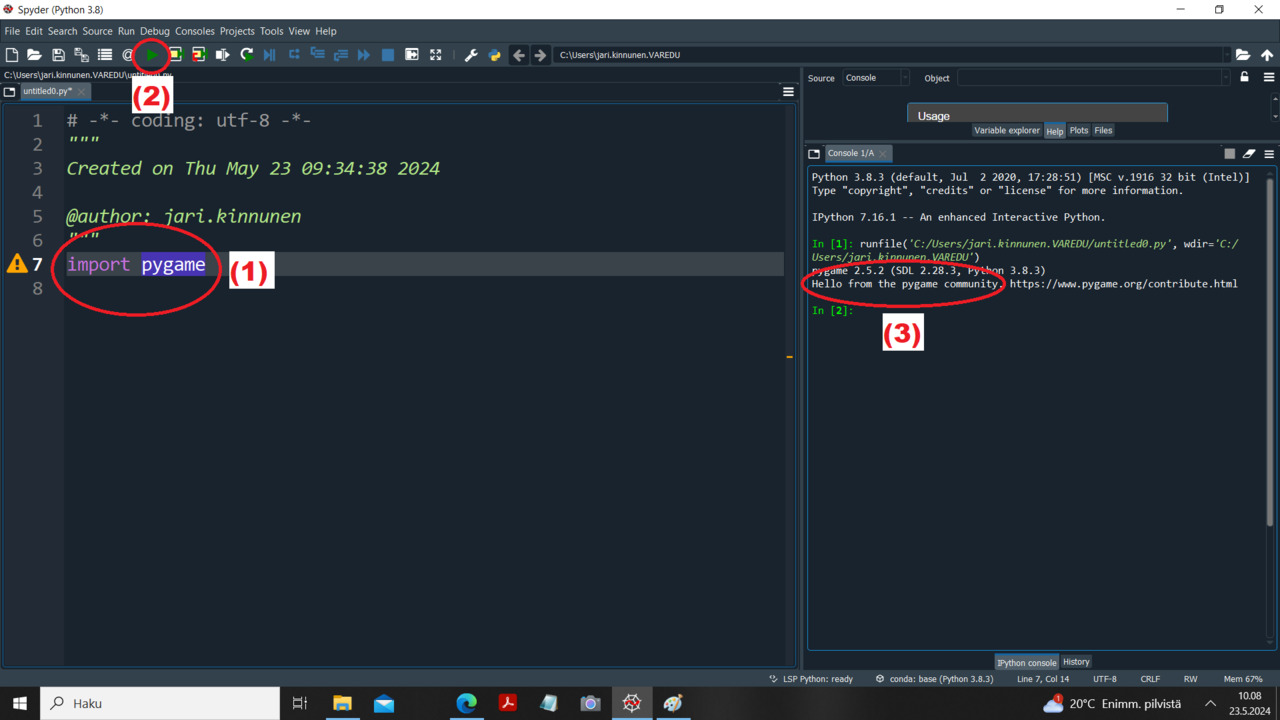
Task: Switch to the History tab
Action: (1076, 662)
